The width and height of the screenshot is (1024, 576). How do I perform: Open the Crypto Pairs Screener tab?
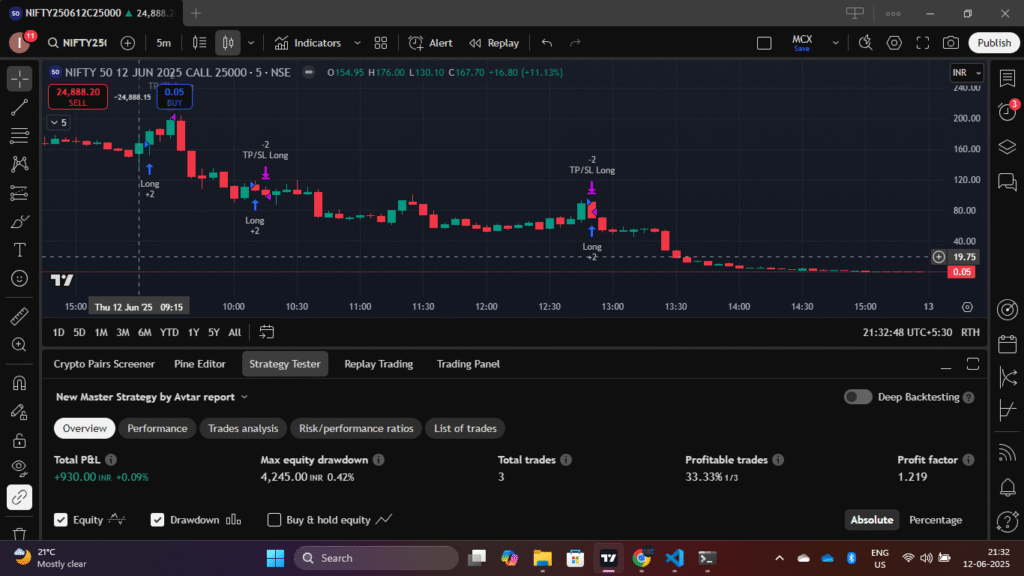pos(104,364)
